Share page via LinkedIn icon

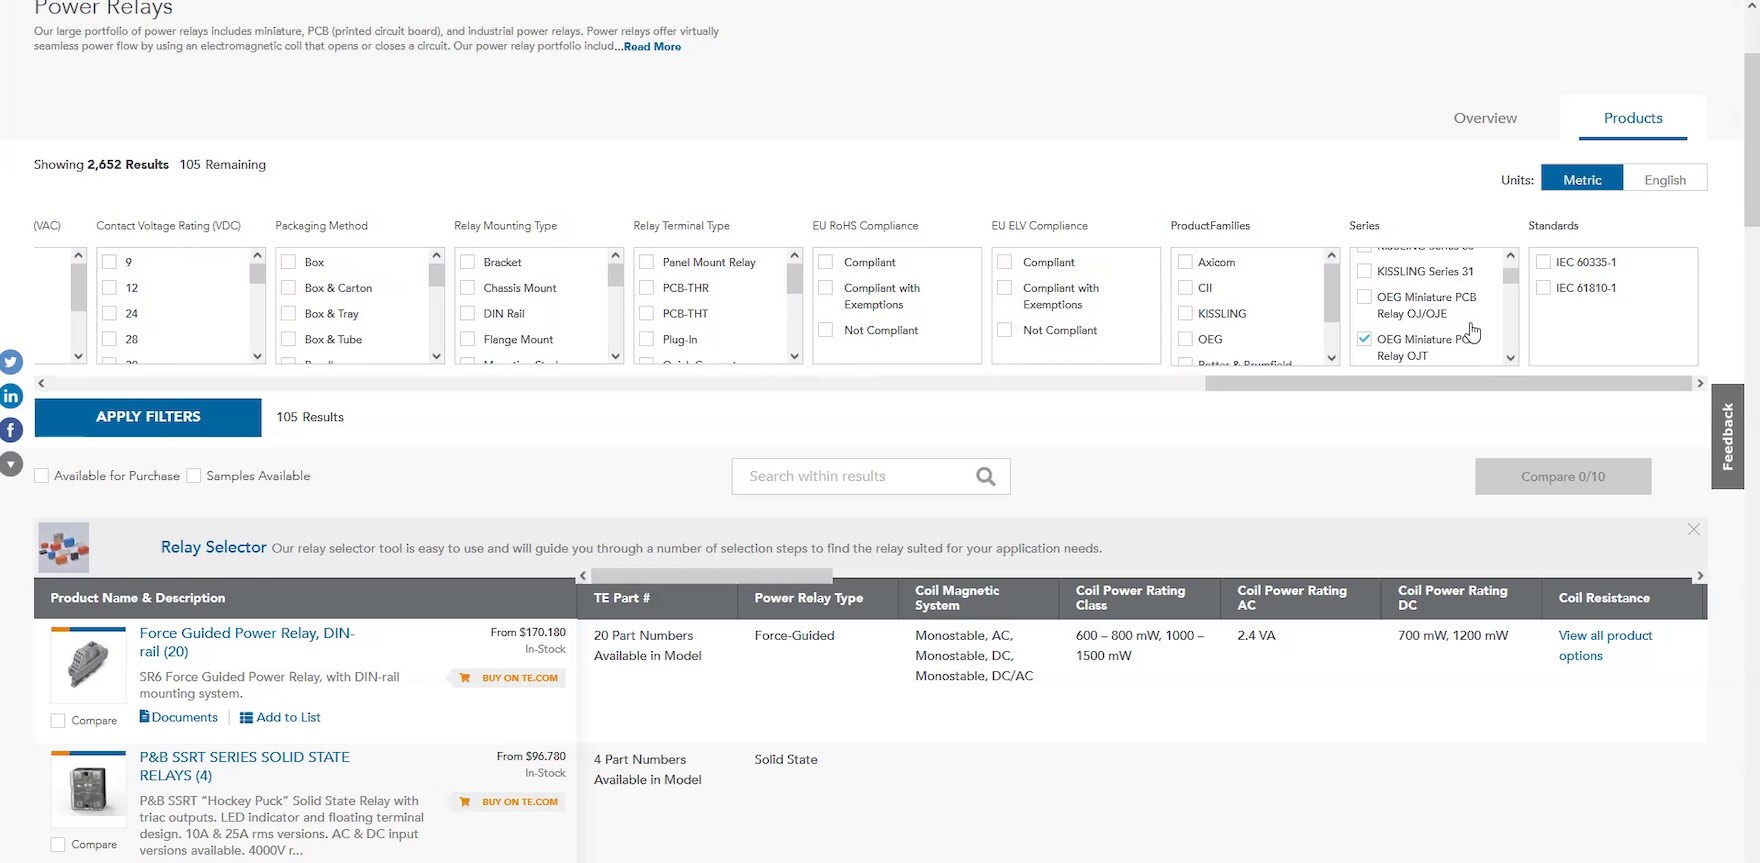click(x=11, y=396)
